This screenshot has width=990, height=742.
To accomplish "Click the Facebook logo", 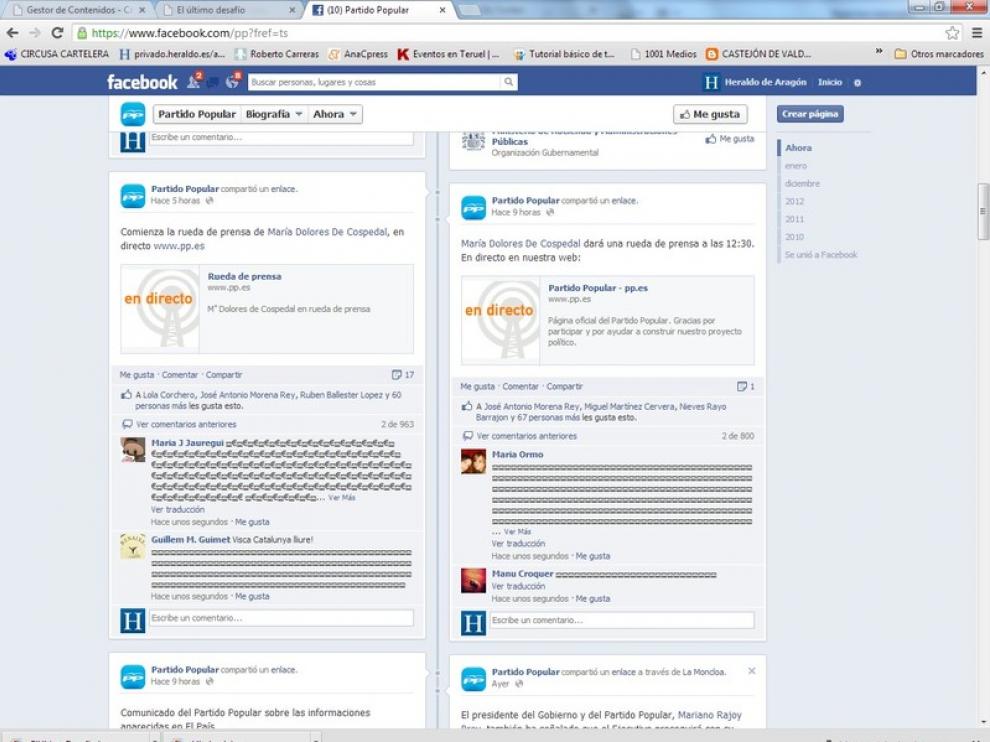I will 143,82.
